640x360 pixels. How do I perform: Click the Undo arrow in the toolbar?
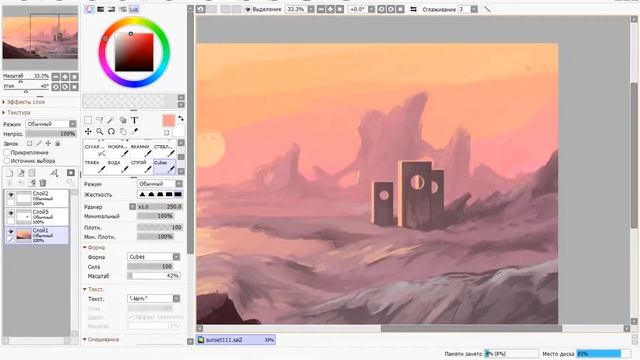201,9
